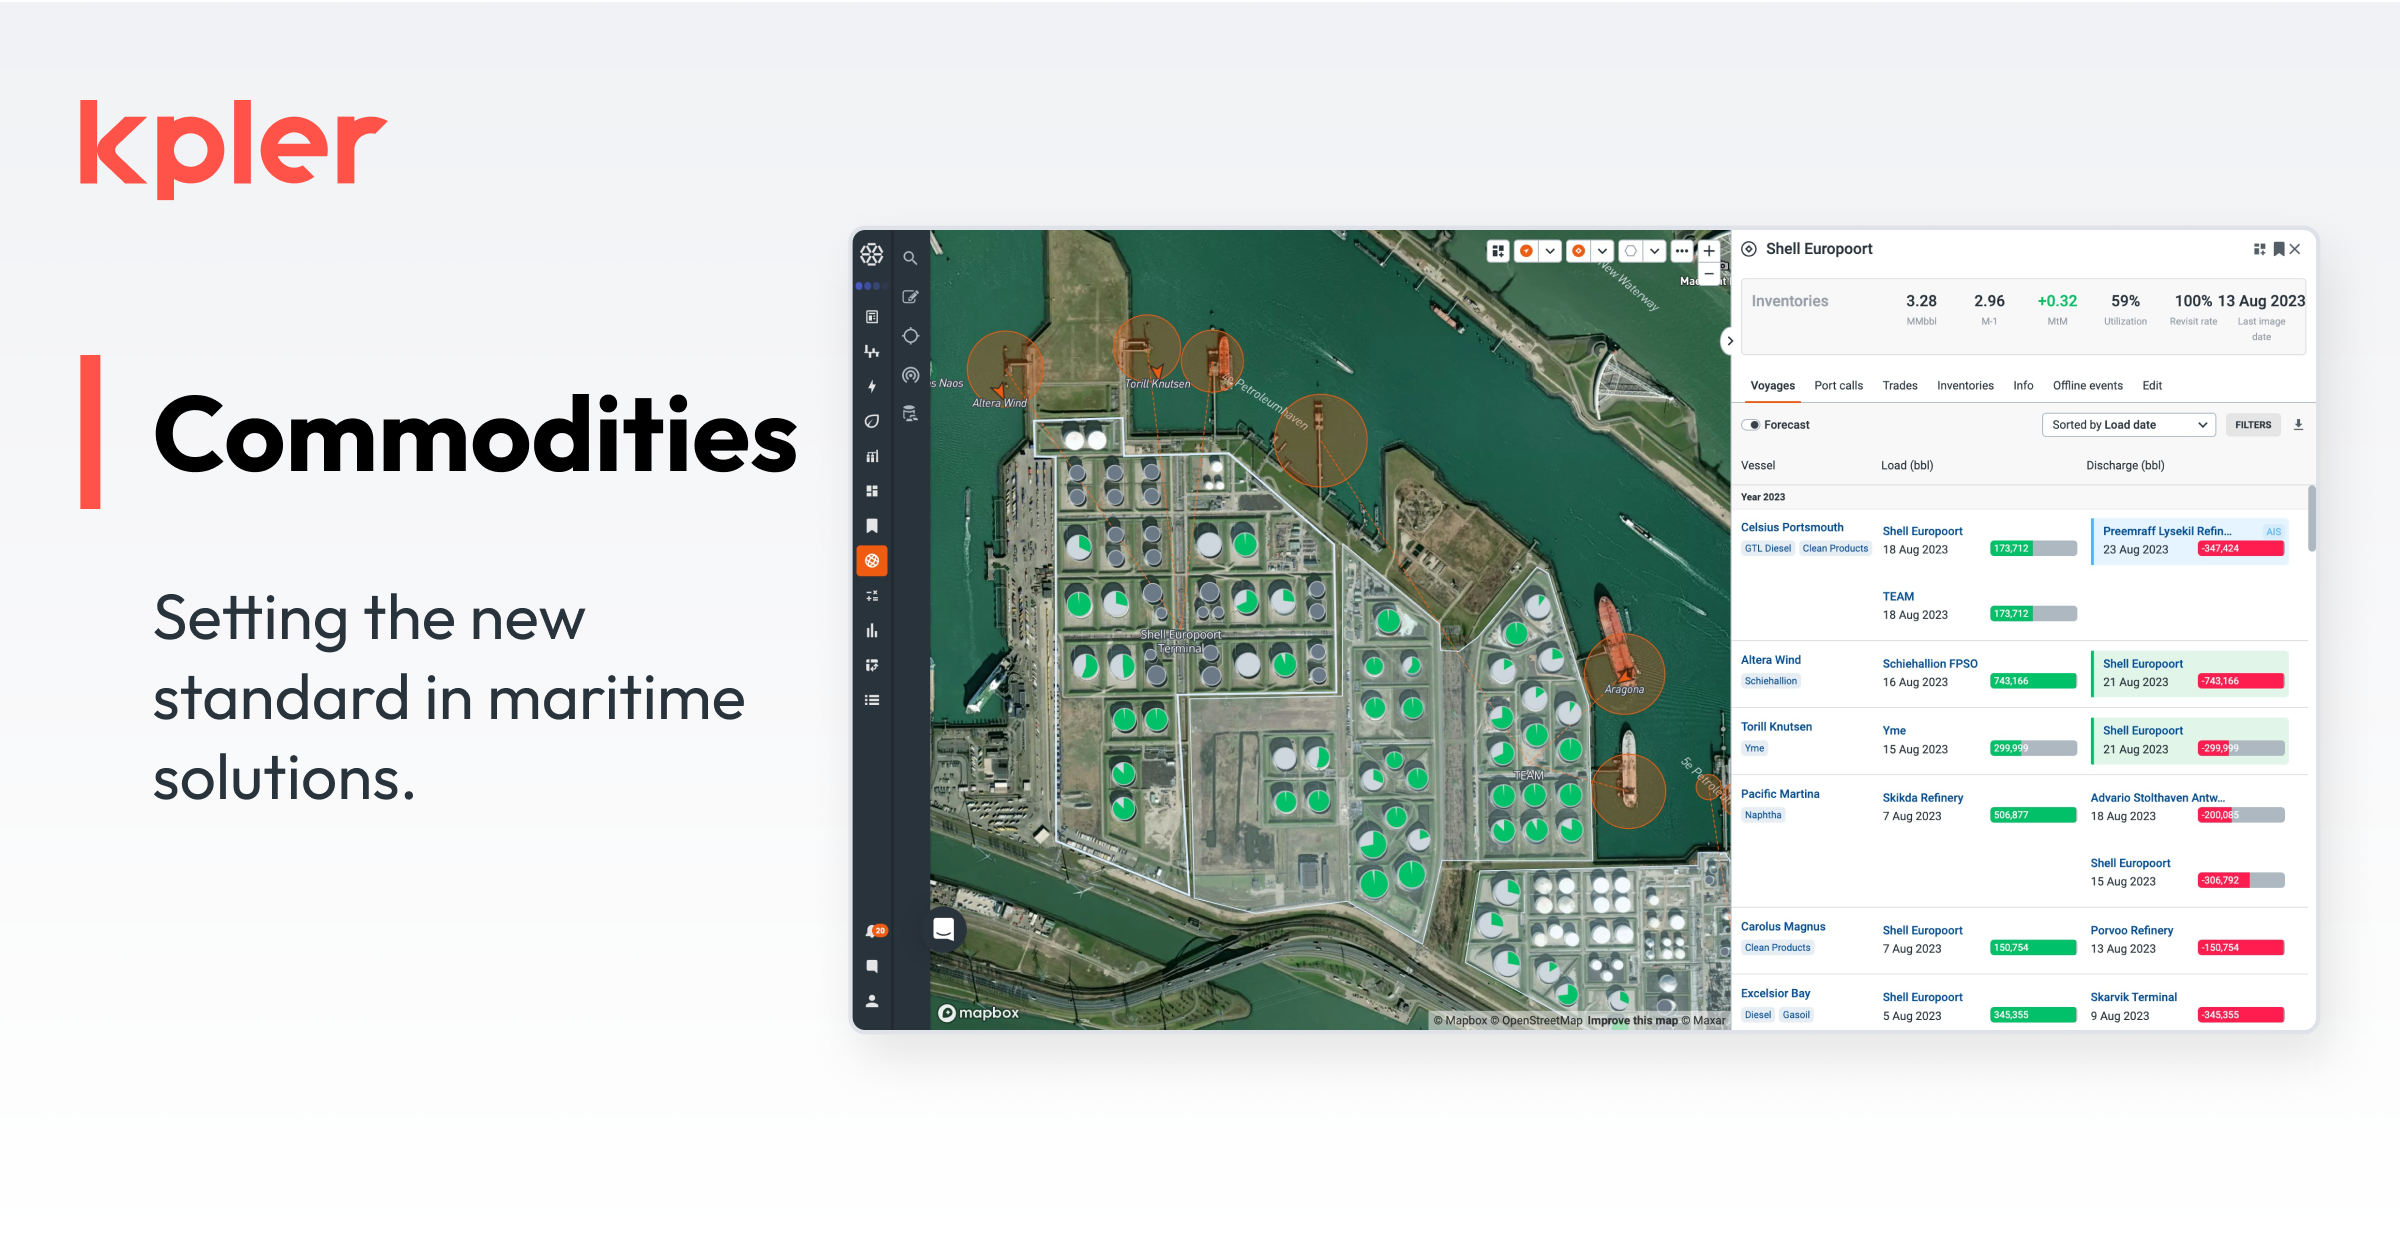The height and width of the screenshot is (1260, 2400).
Task: Switch to the Port calls tab
Action: [1838, 385]
